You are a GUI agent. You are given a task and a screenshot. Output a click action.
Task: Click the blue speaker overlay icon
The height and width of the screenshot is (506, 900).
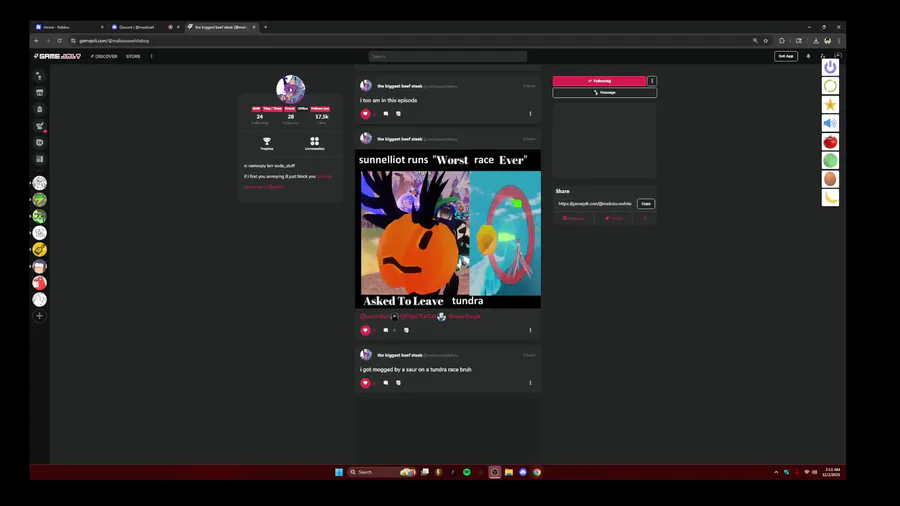click(830, 123)
